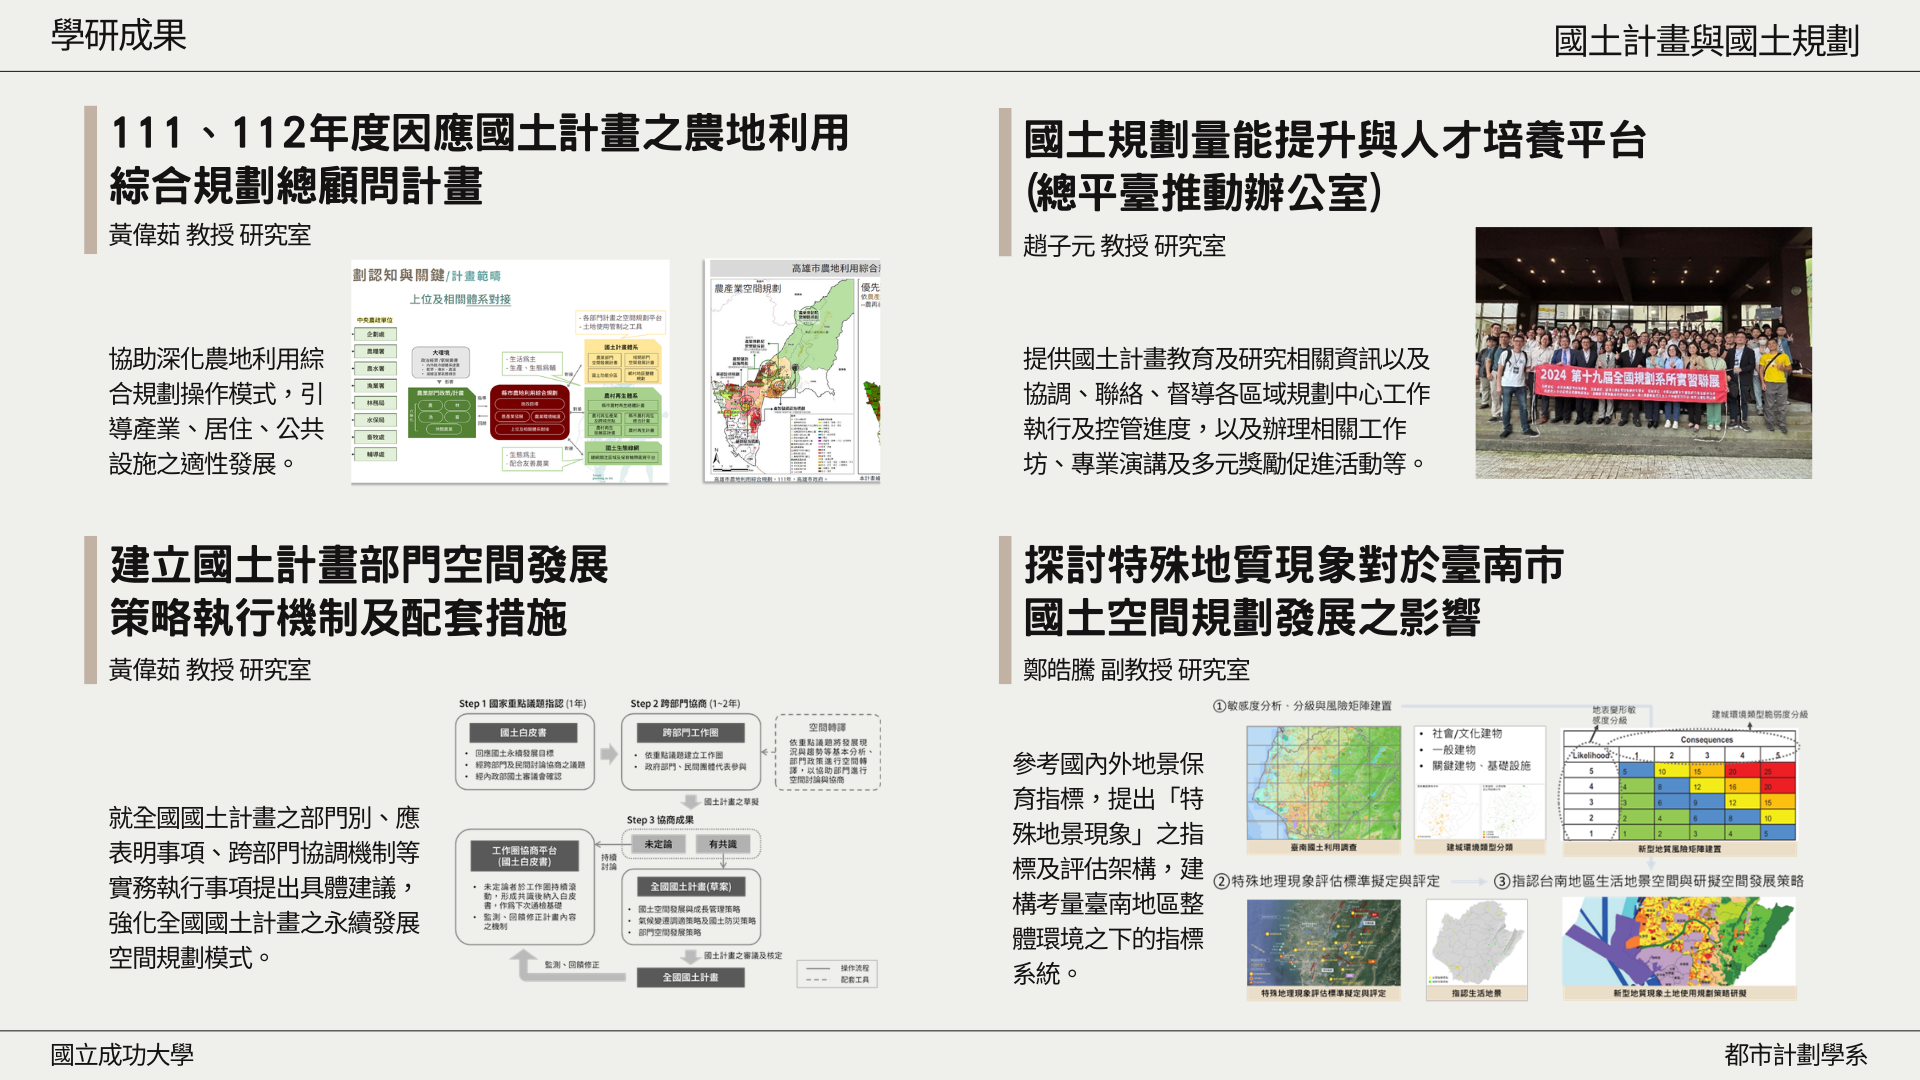Click 鄭皓騰 副教授 研究室 label
This screenshot has width=1920, height=1080.
click(1136, 670)
